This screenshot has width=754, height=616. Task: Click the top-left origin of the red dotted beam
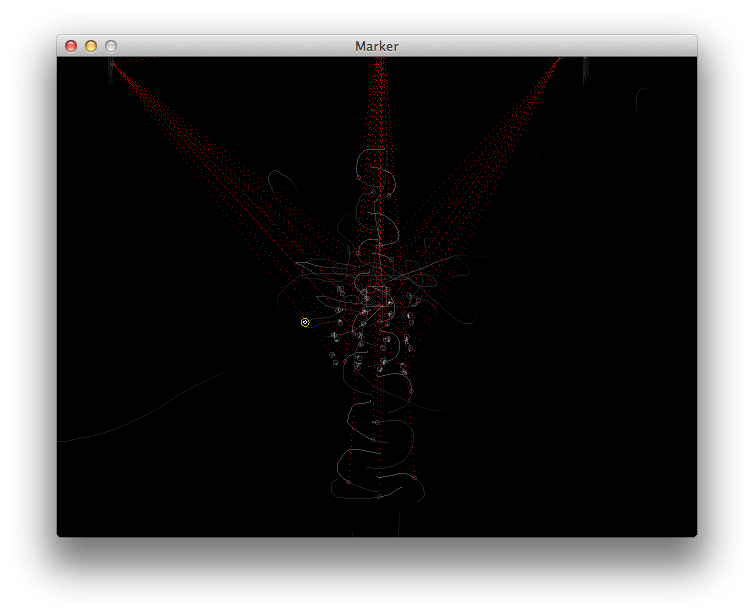111,62
